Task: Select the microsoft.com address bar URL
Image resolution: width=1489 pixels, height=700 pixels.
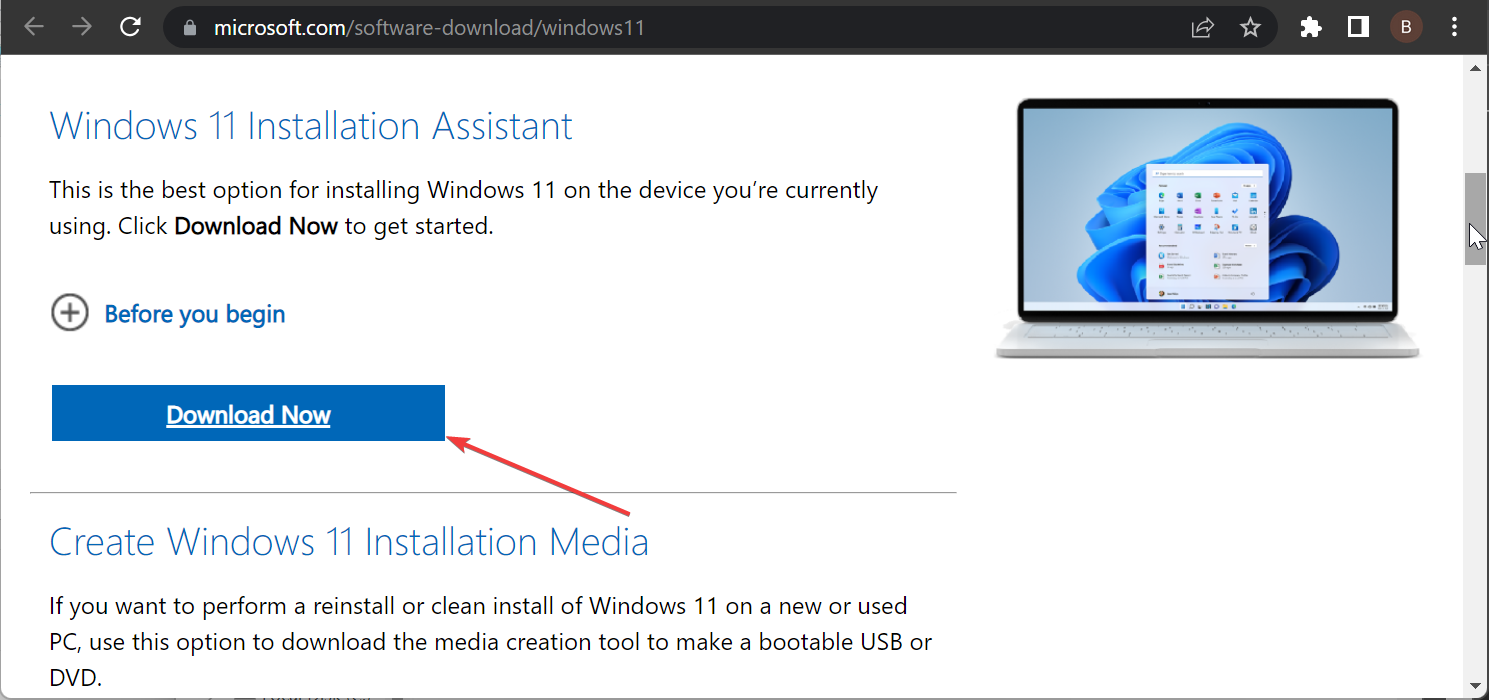Action: (x=429, y=28)
